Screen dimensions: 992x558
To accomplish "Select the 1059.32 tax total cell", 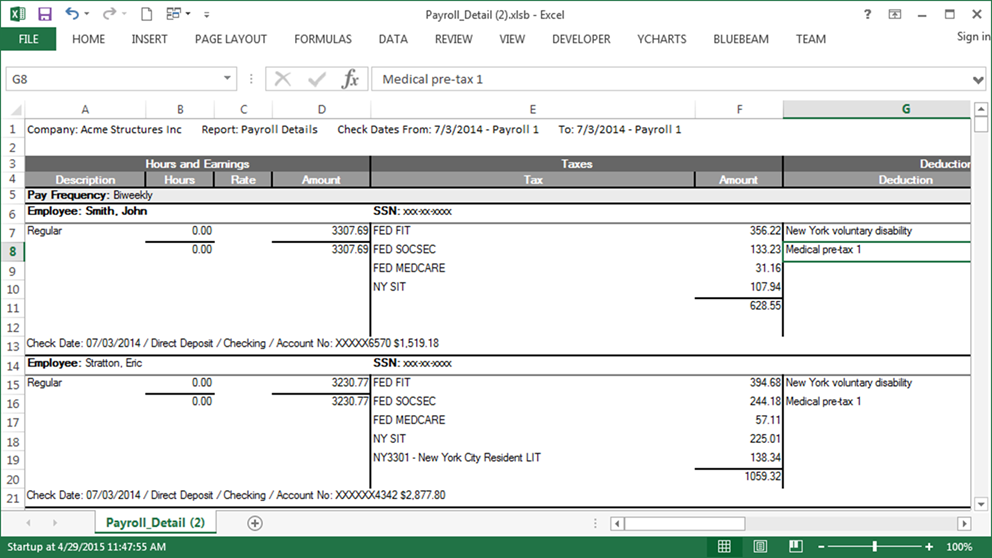I will [739, 476].
